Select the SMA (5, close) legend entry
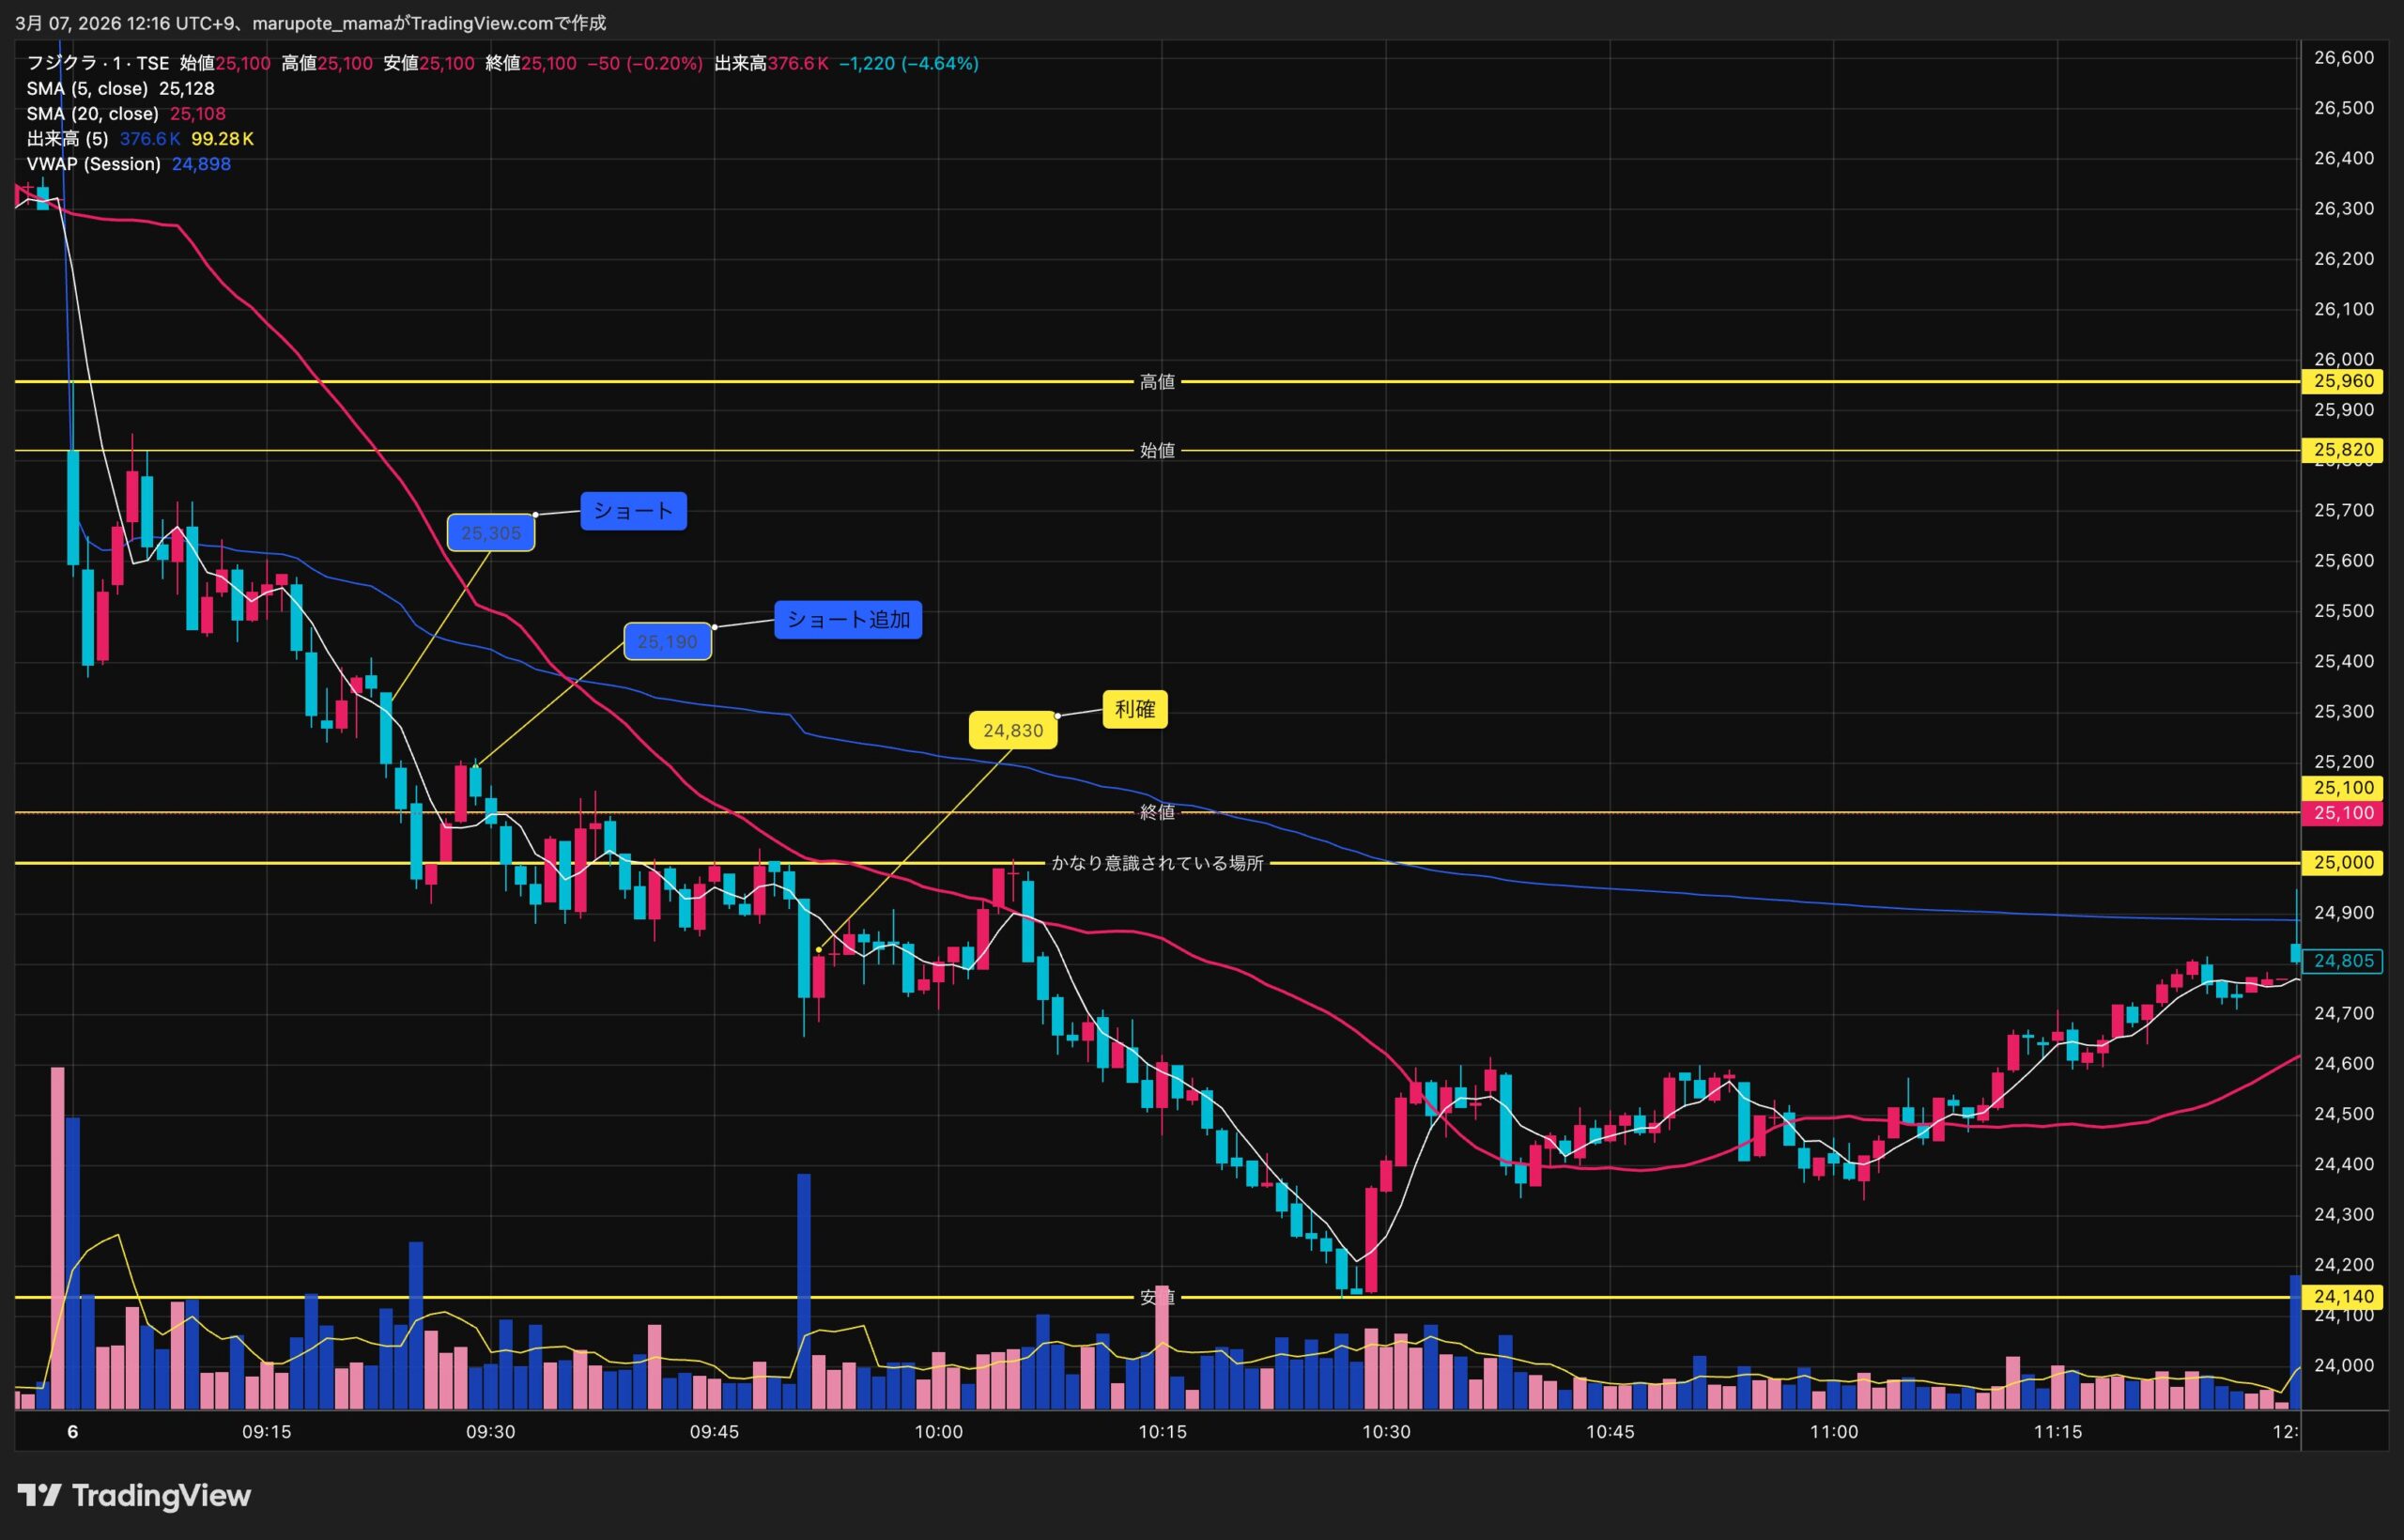The height and width of the screenshot is (1540, 2404). tap(87, 89)
